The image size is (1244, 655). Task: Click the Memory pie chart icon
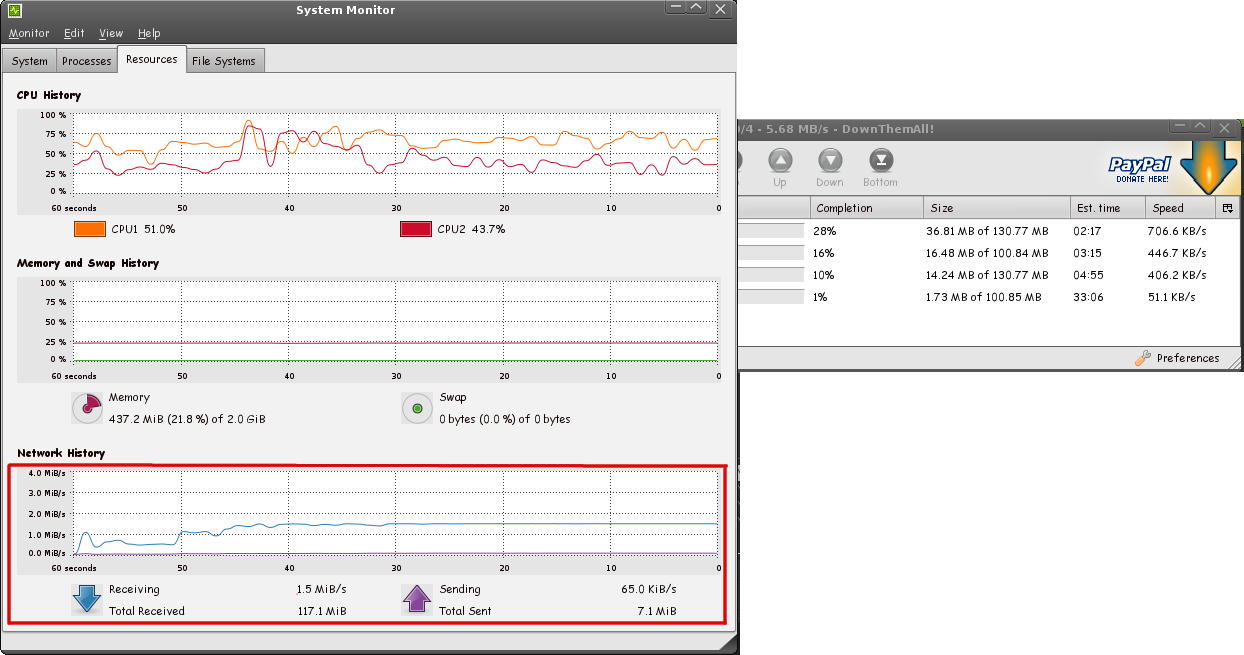88,407
